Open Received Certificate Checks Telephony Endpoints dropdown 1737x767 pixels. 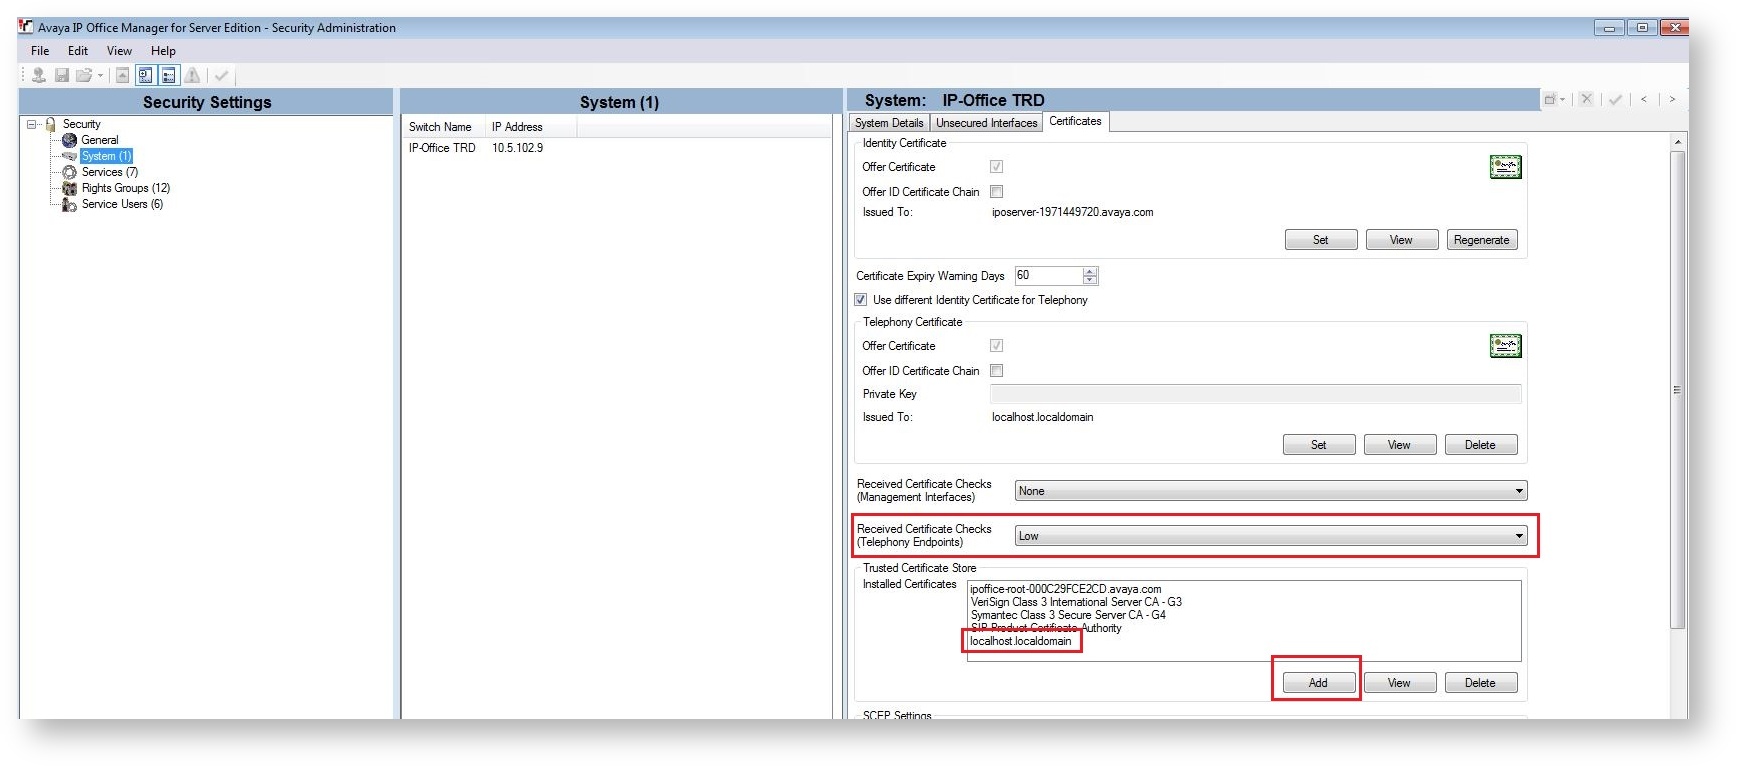click(1519, 536)
